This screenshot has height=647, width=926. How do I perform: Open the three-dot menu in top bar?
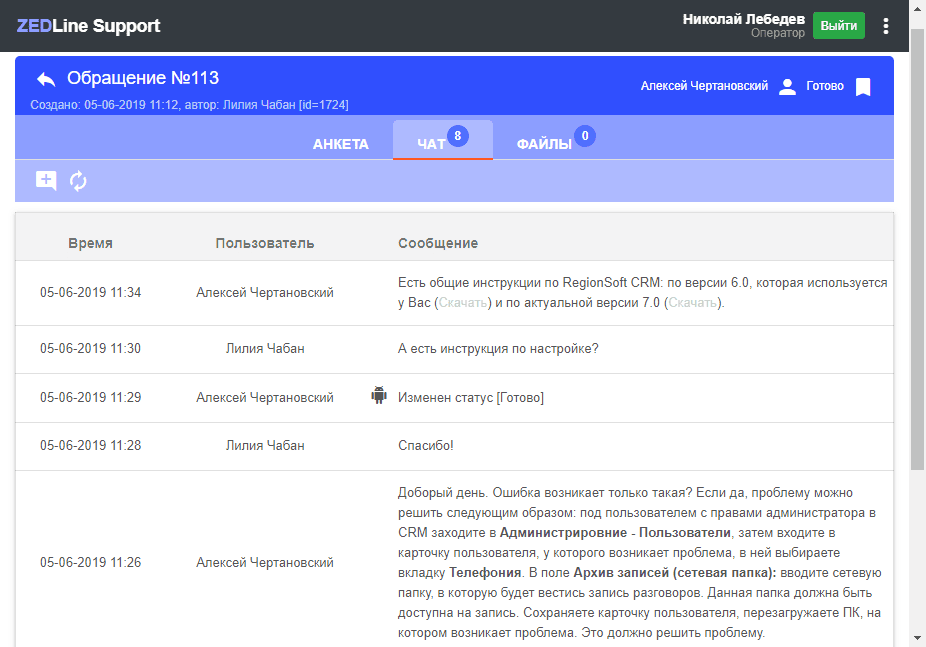pos(886,26)
